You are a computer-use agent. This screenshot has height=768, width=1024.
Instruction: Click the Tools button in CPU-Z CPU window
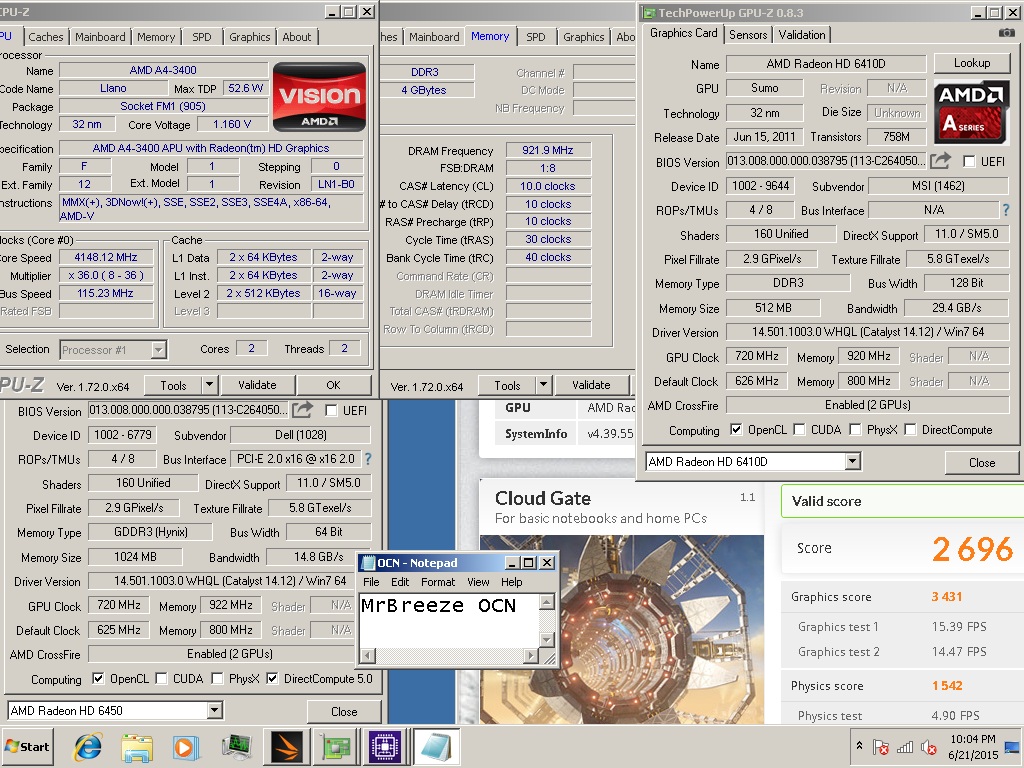(x=173, y=385)
